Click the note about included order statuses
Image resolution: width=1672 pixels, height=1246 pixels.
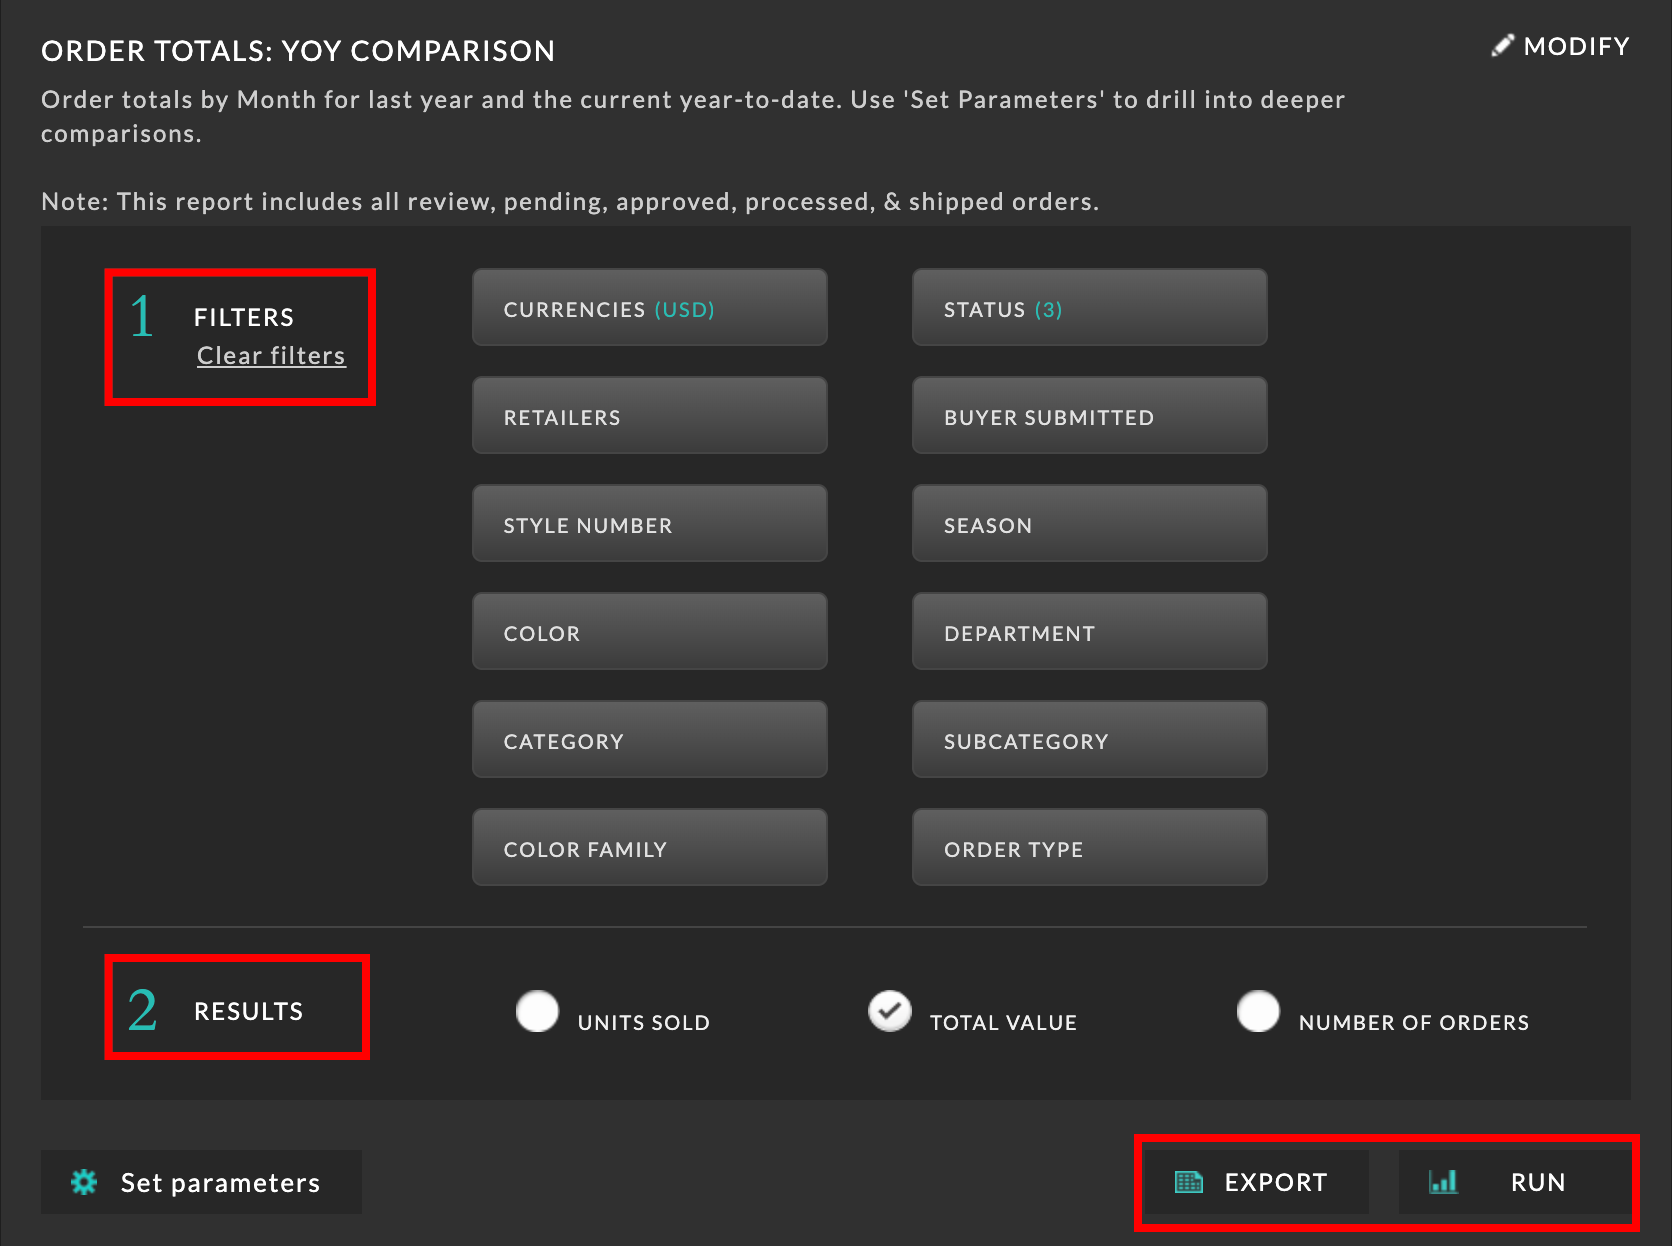pos(570,202)
